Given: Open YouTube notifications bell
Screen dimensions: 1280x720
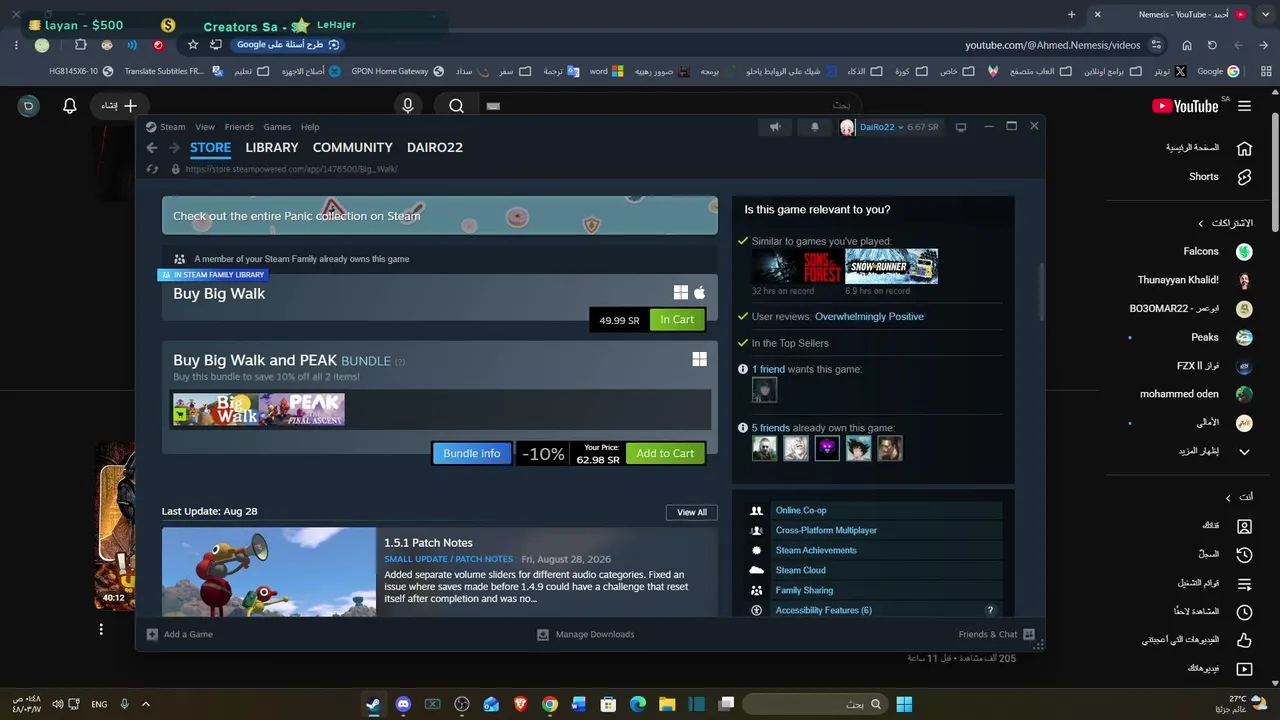Looking at the screenshot, I should (70, 105).
